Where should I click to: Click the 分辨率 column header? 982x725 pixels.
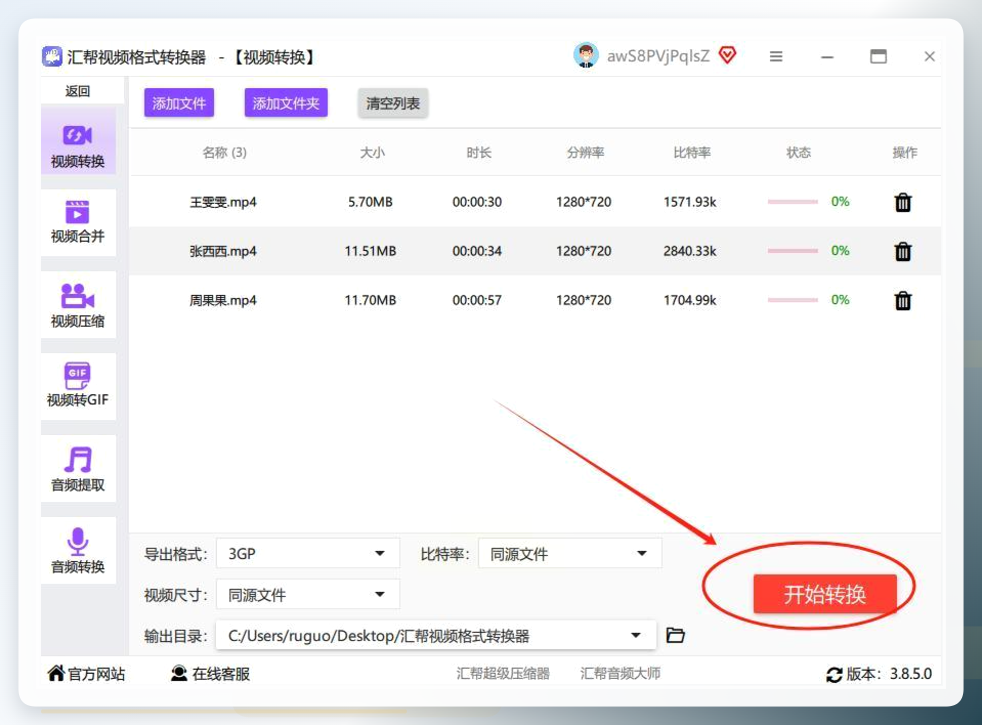pyautogui.click(x=585, y=153)
